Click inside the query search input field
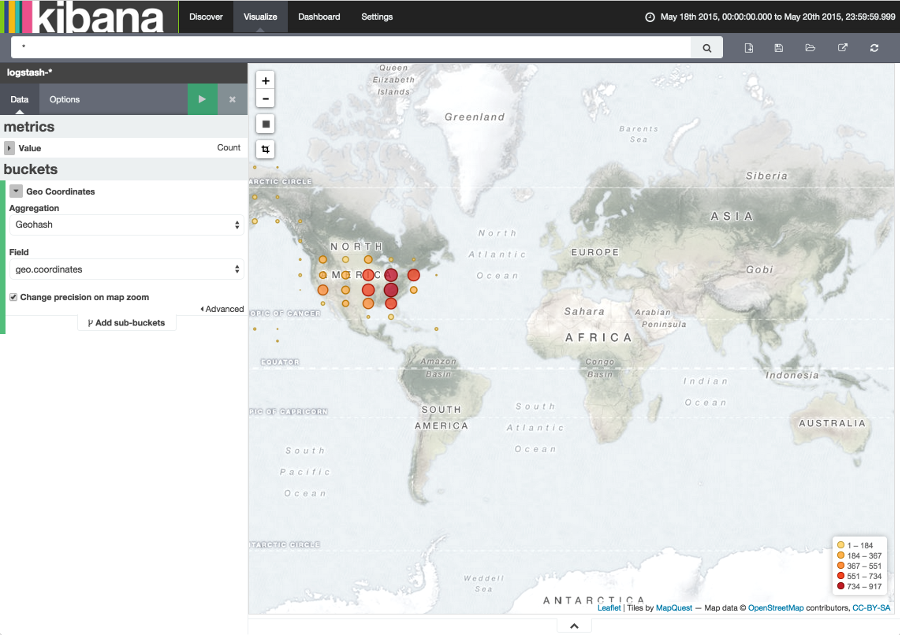Viewport: 900px width, 635px height. [x=350, y=47]
